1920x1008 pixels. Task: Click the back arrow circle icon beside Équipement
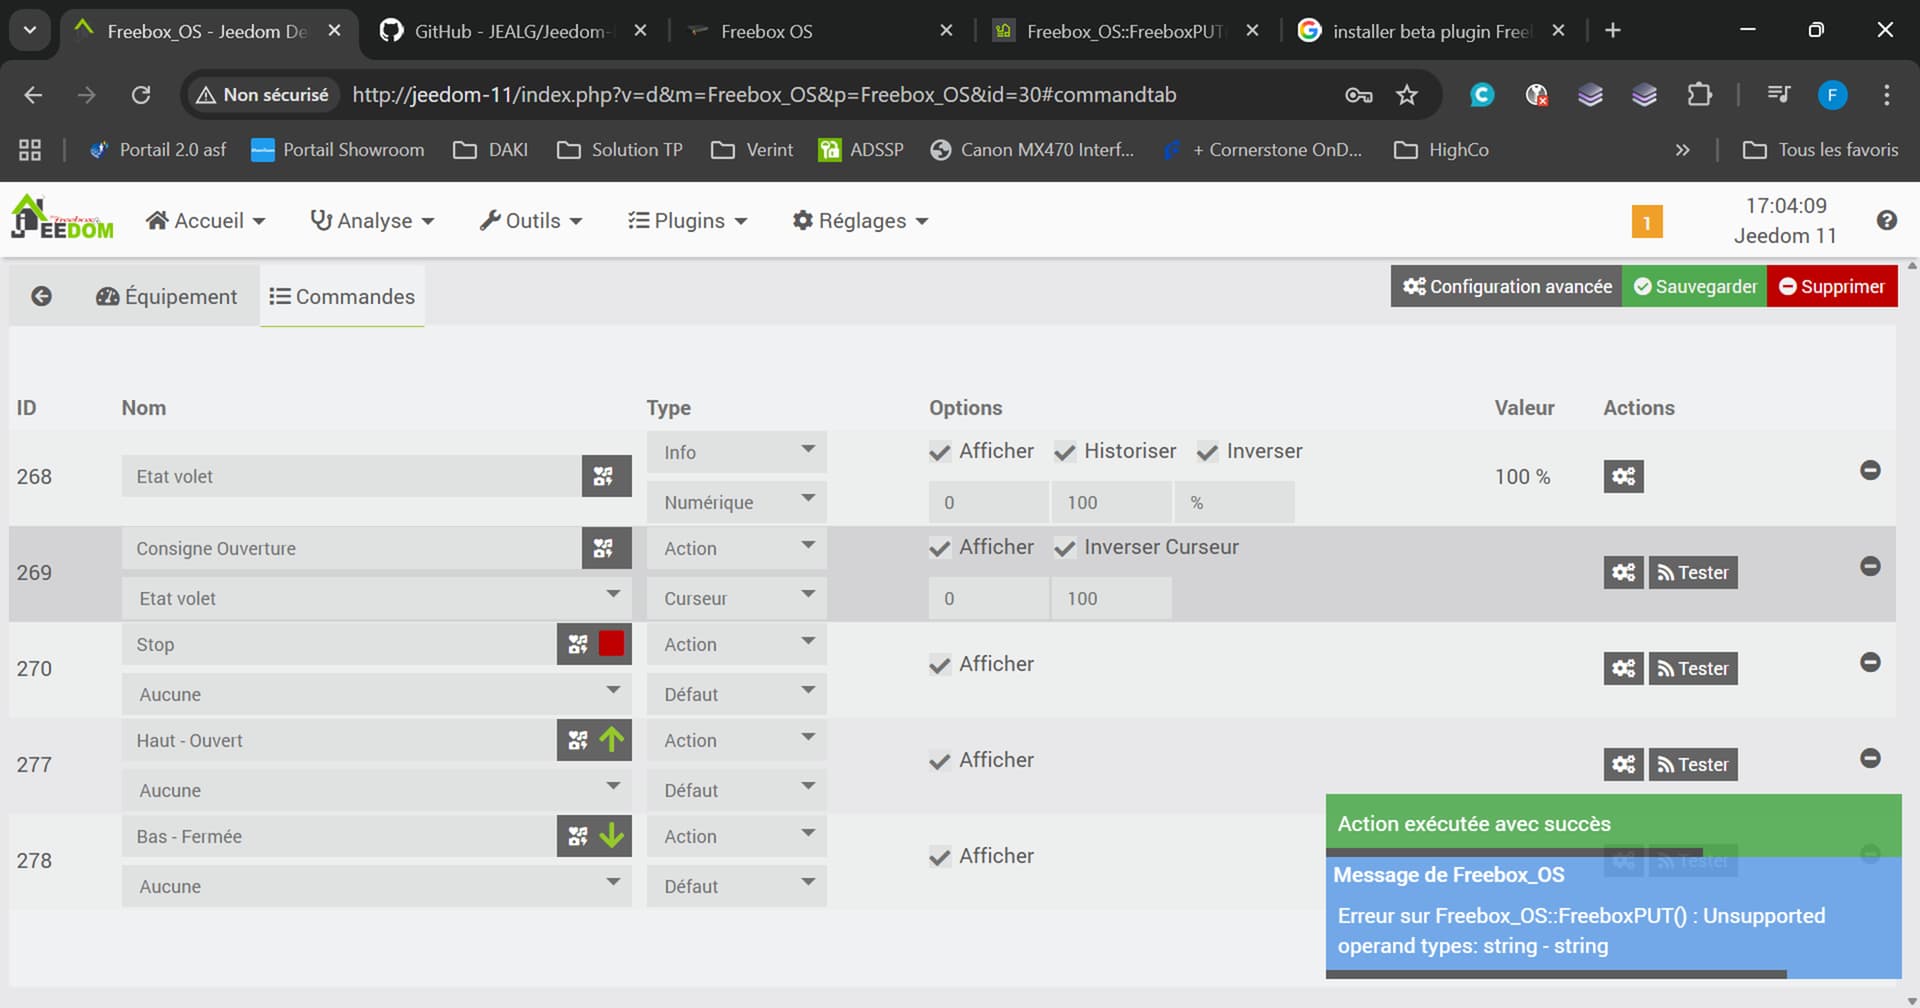tap(41, 296)
